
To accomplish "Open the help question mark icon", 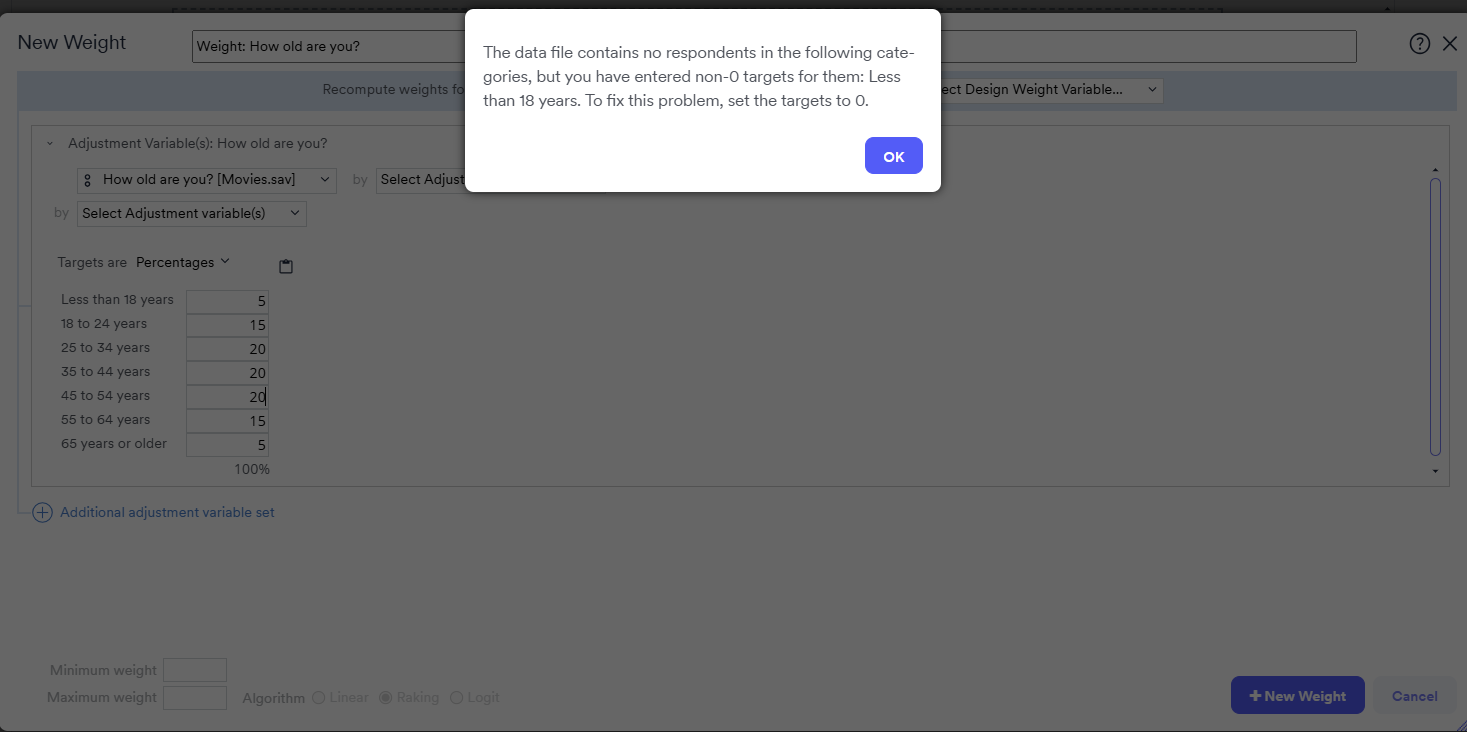I will (x=1419, y=44).
